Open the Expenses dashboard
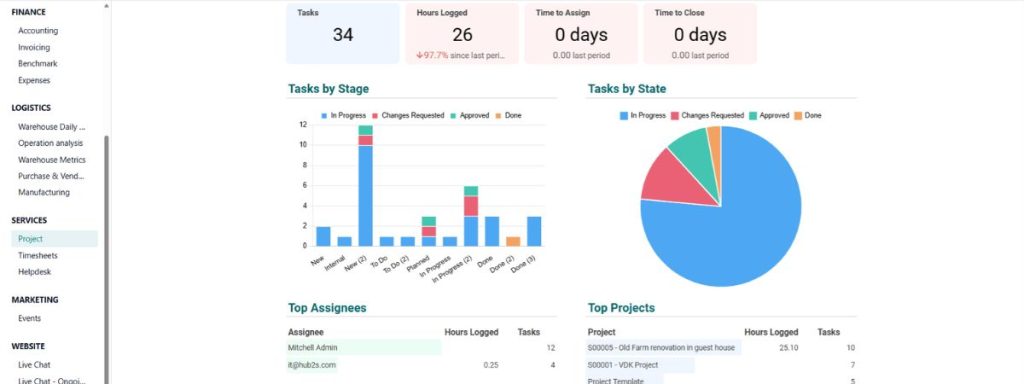The height and width of the screenshot is (384, 1024). (x=34, y=80)
